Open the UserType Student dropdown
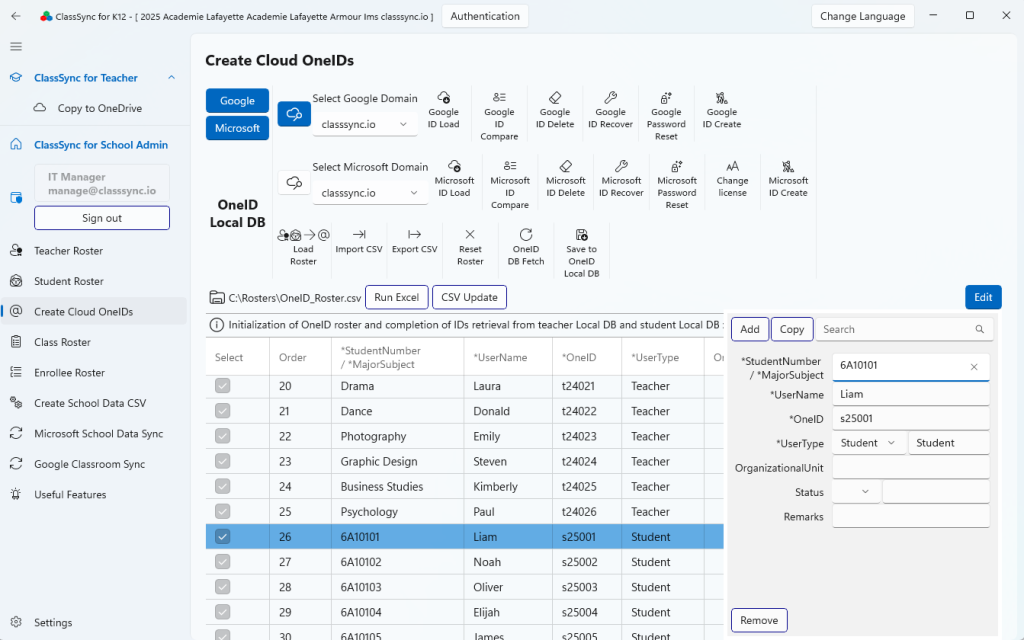The height and width of the screenshot is (640, 1024). [x=869, y=443]
